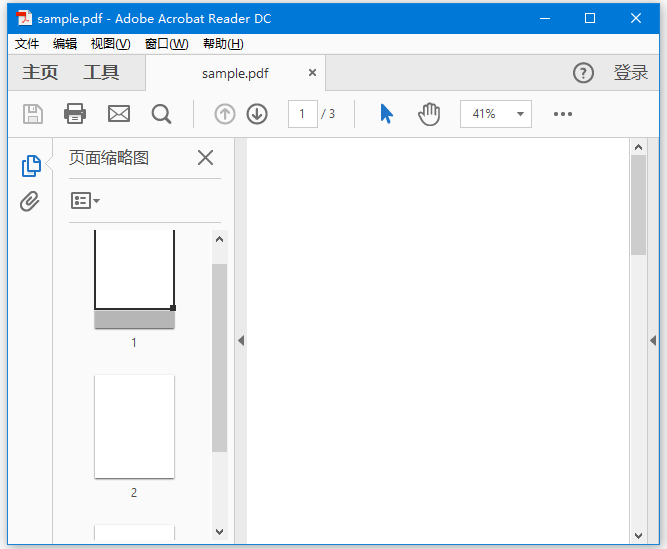Image resolution: width=667 pixels, height=549 pixels.
Task: Activate the Hand pan tool
Action: coord(429,114)
